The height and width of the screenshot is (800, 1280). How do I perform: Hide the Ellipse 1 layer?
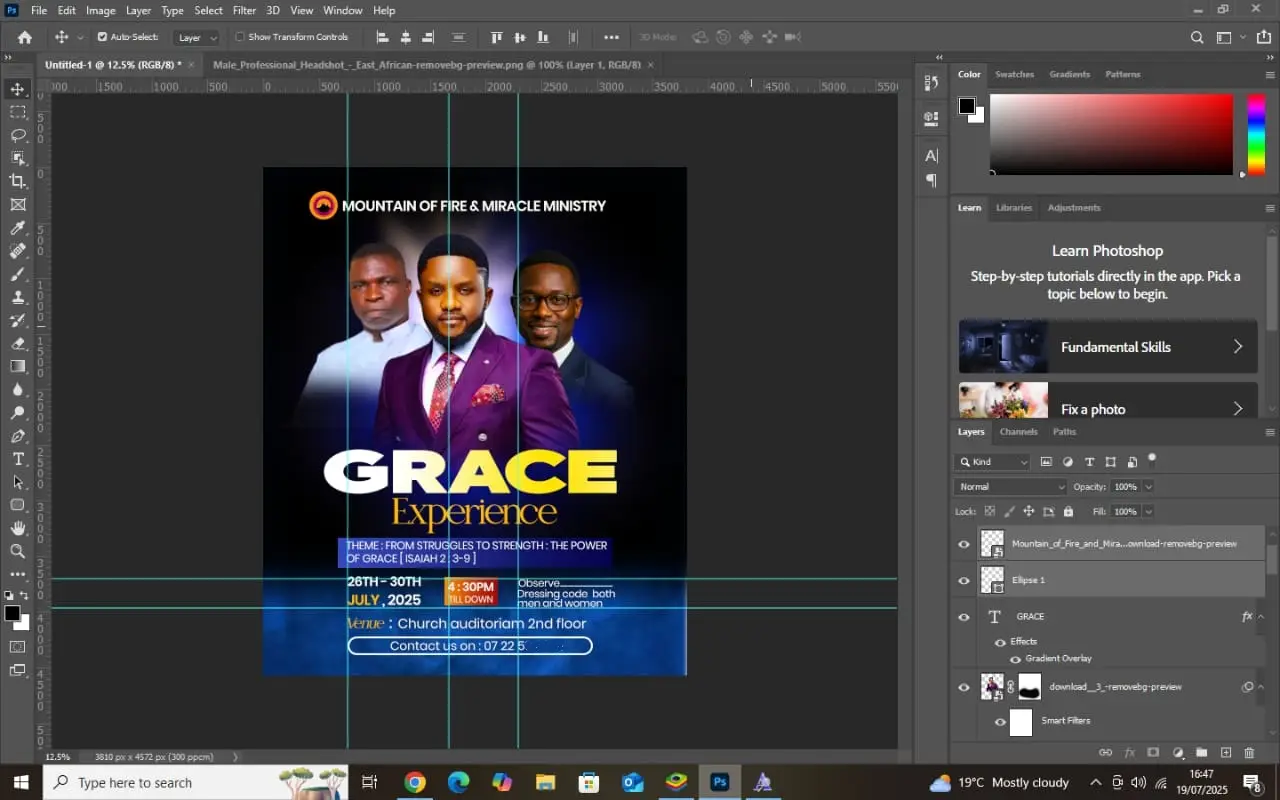[x=964, y=580]
